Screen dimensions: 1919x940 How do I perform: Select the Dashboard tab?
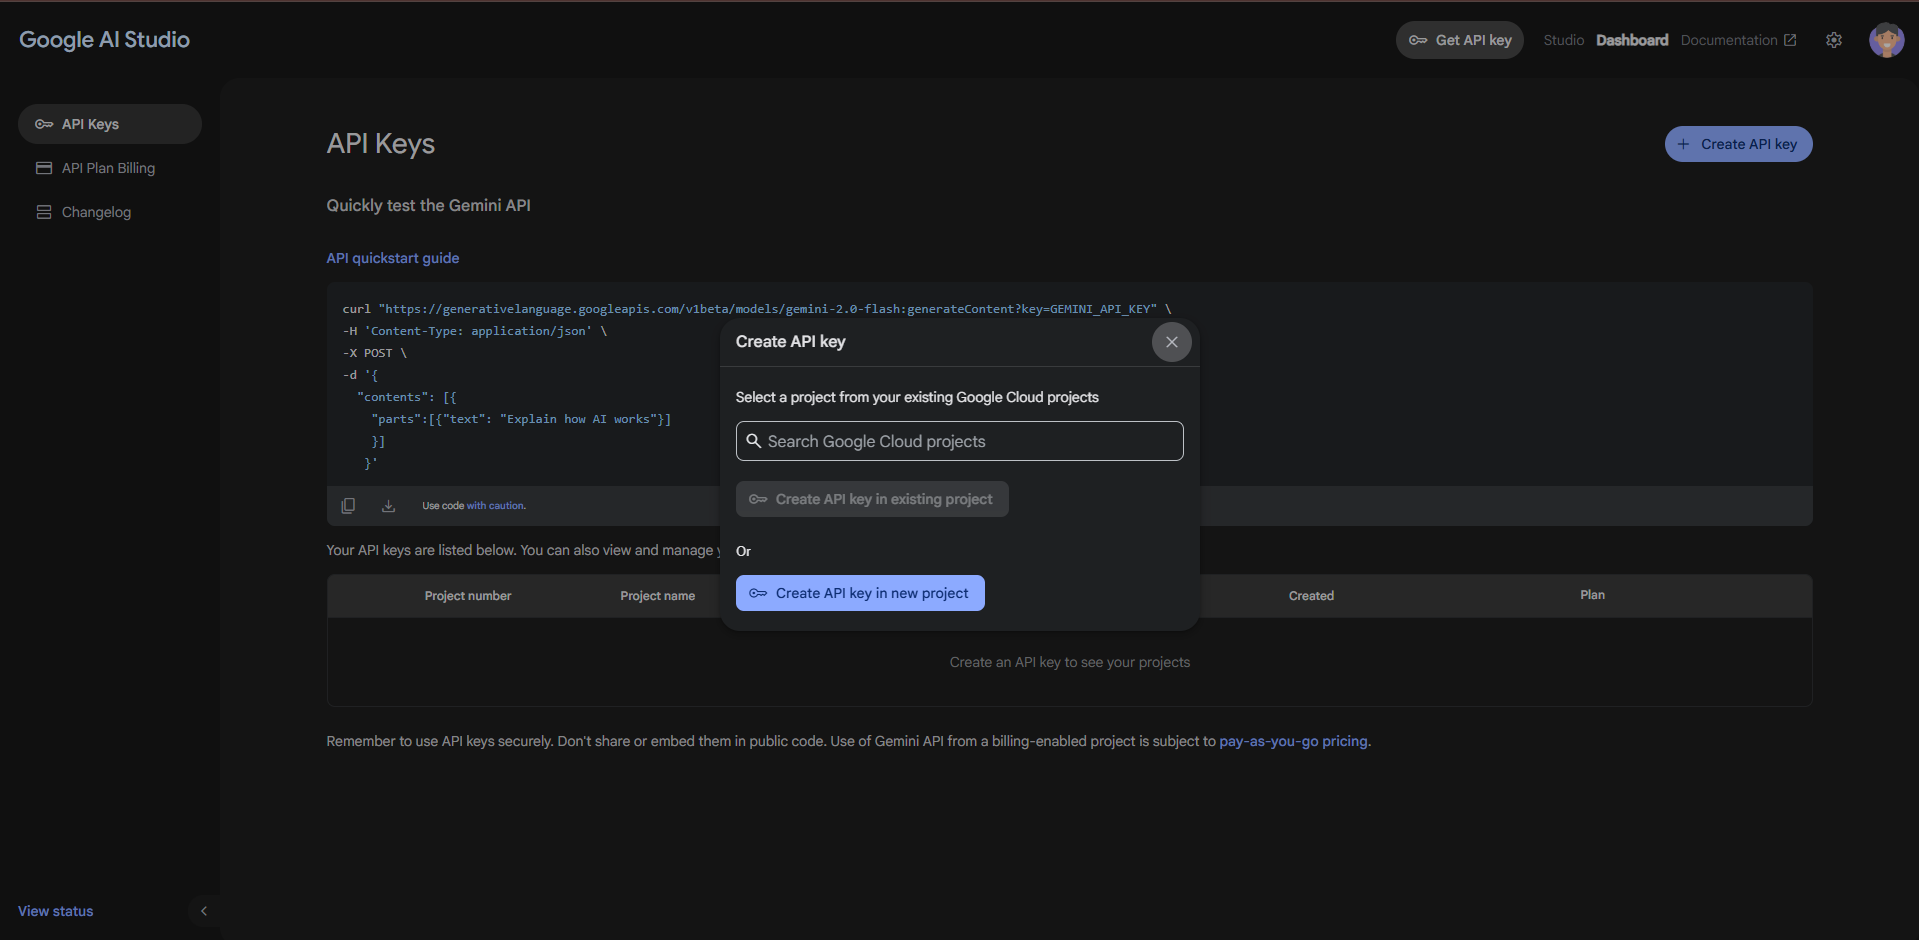(1631, 40)
